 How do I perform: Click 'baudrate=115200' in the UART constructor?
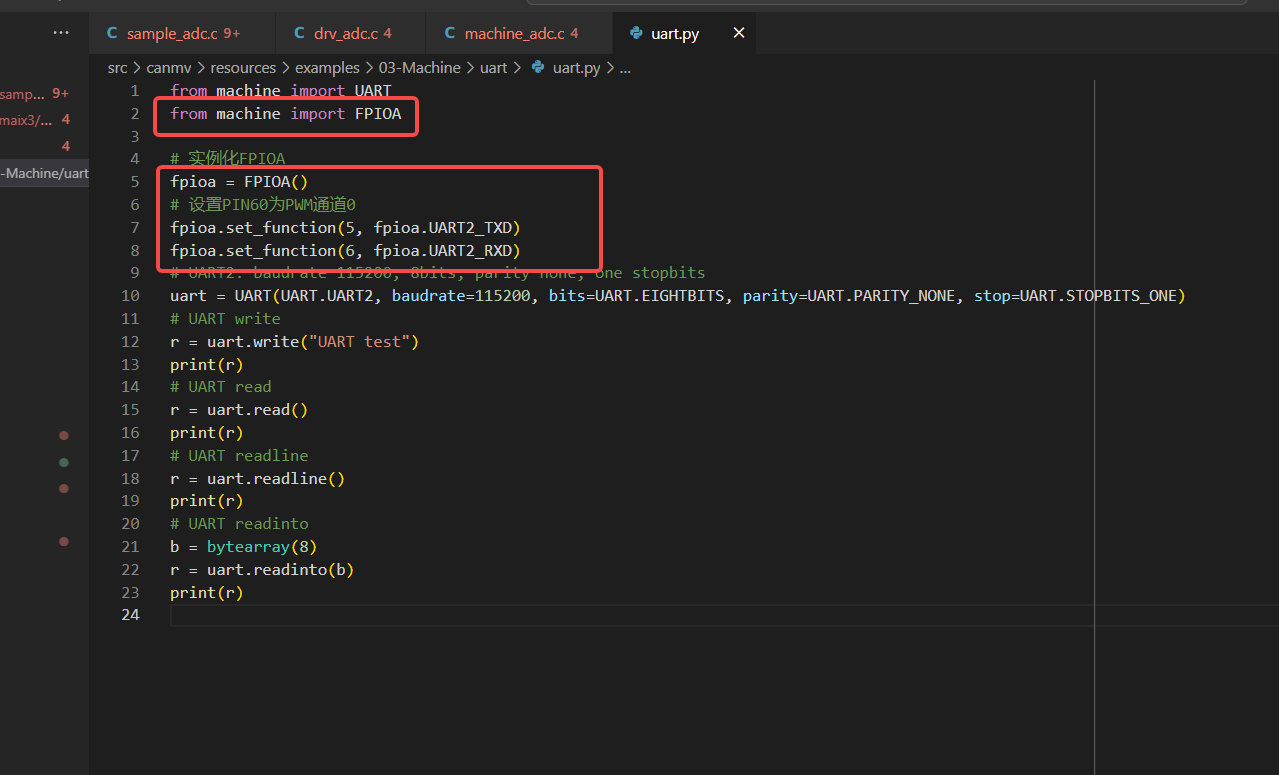click(x=461, y=296)
